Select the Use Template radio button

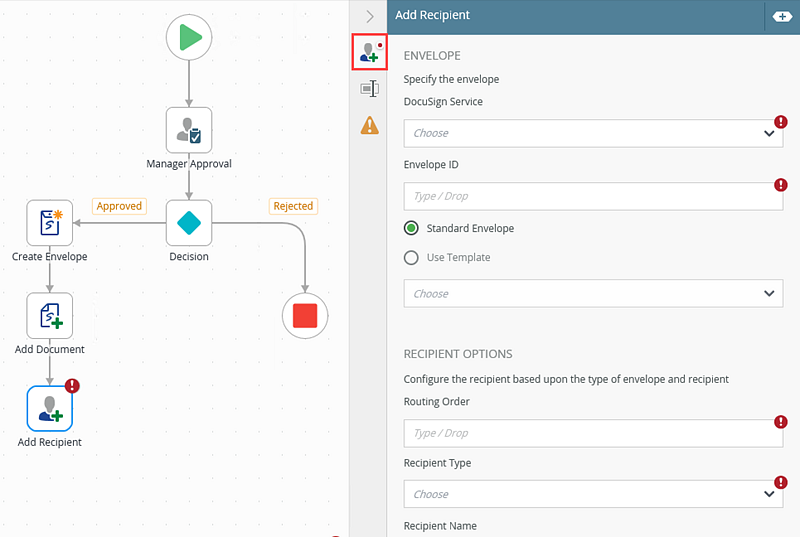(x=411, y=257)
